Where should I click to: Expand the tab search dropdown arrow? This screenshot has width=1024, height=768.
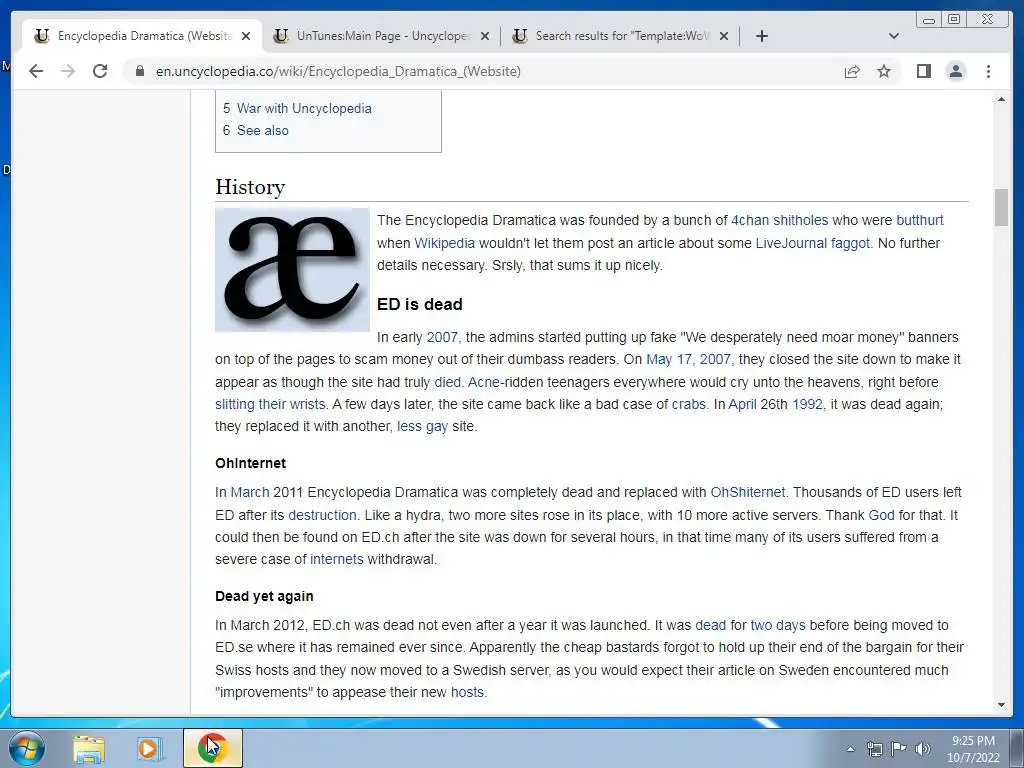pyautogui.click(x=894, y=36)
